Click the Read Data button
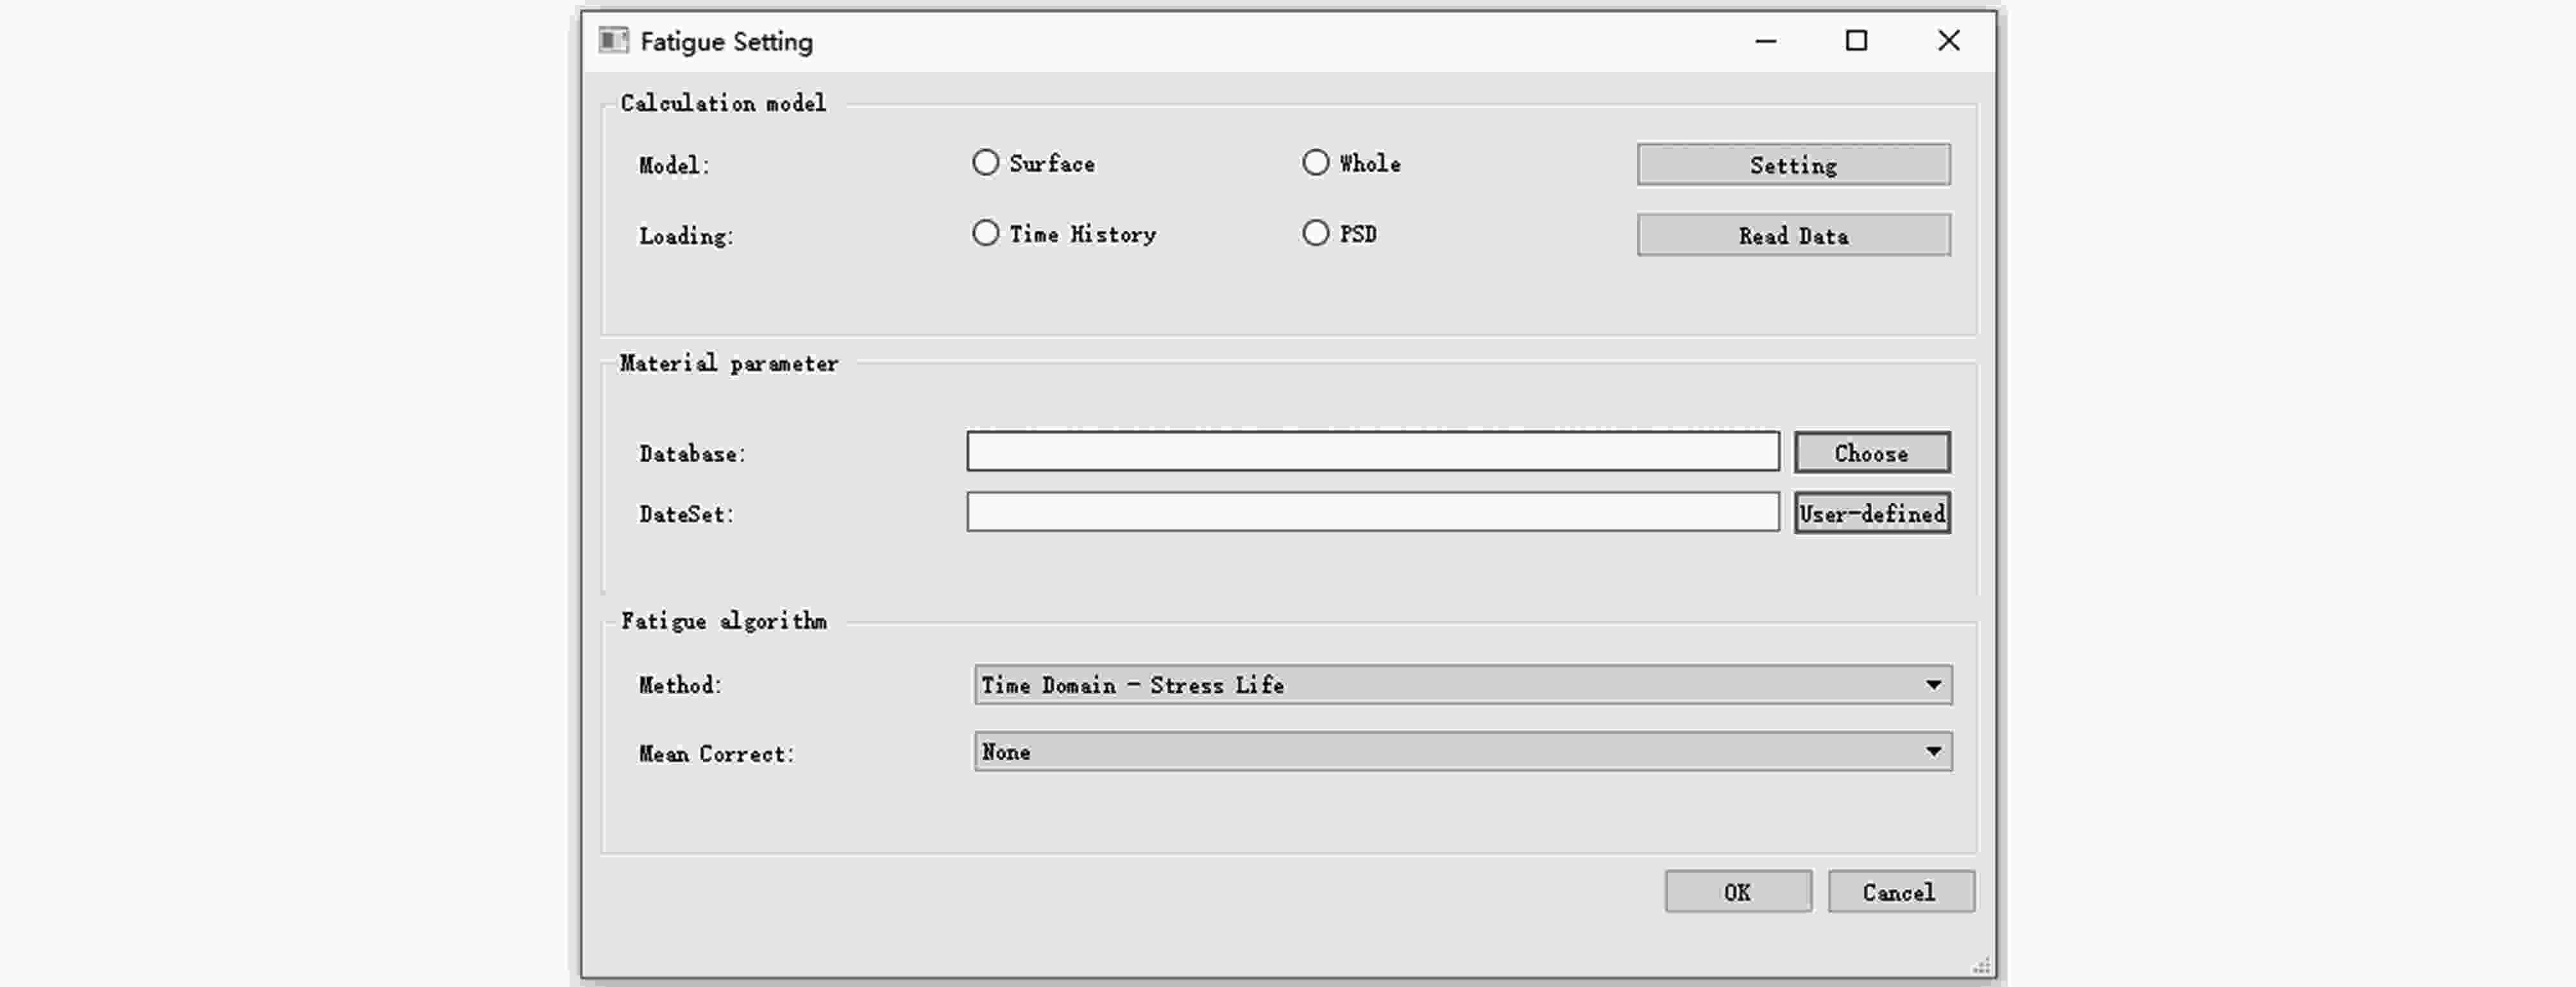2576x987 pixels. pos(1793,235)
